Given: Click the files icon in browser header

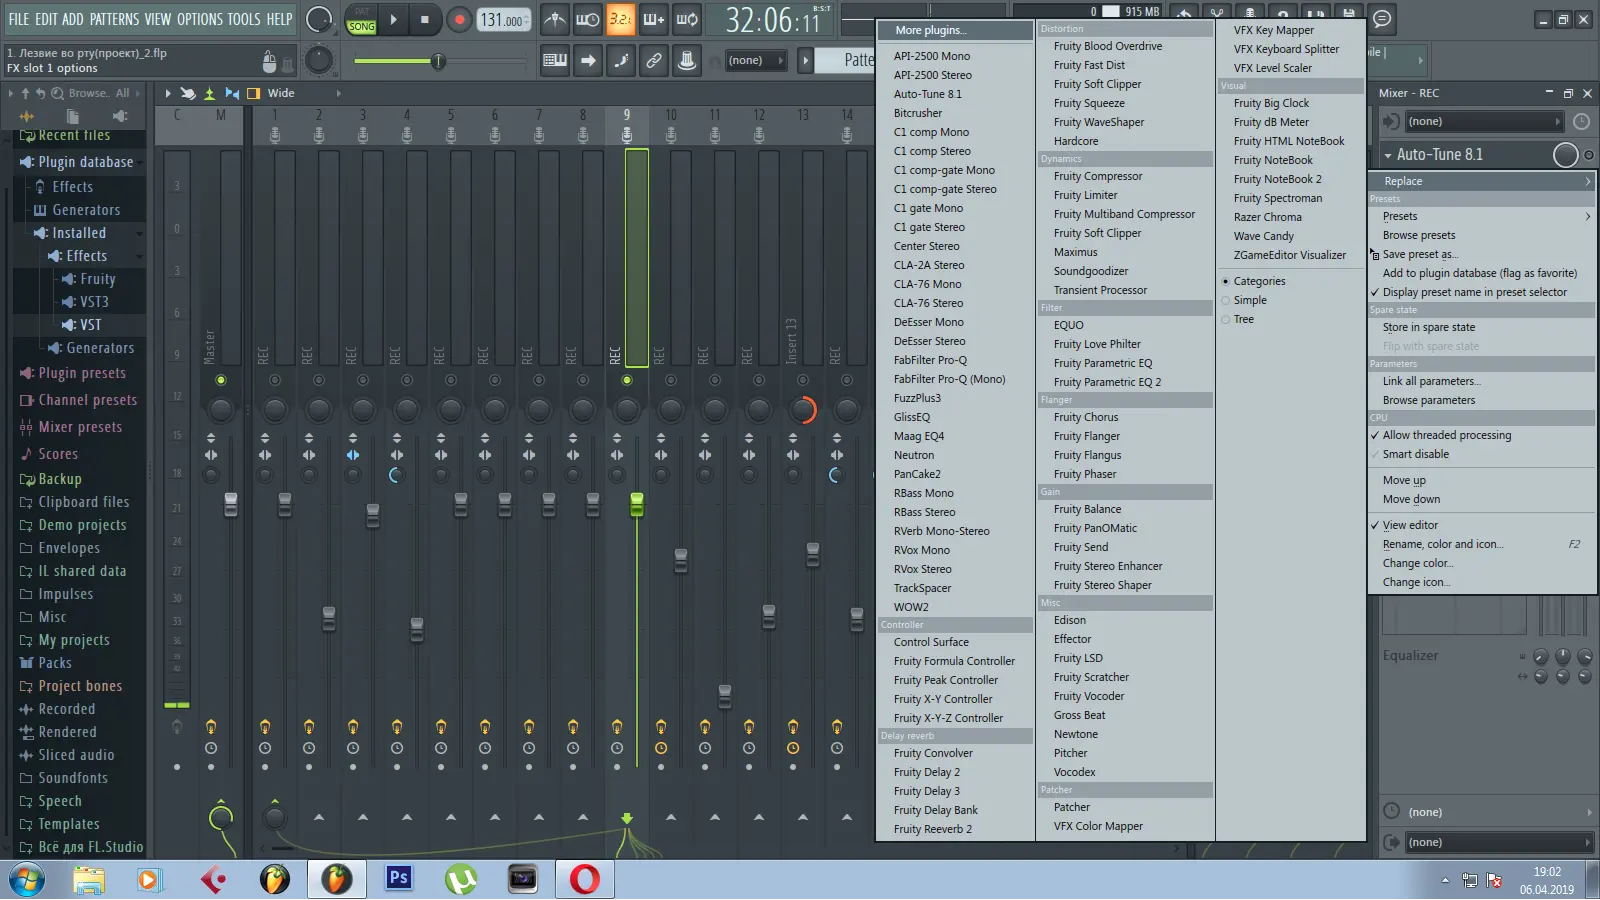Looking at the screenshot, I should click(x=73, y=116).
